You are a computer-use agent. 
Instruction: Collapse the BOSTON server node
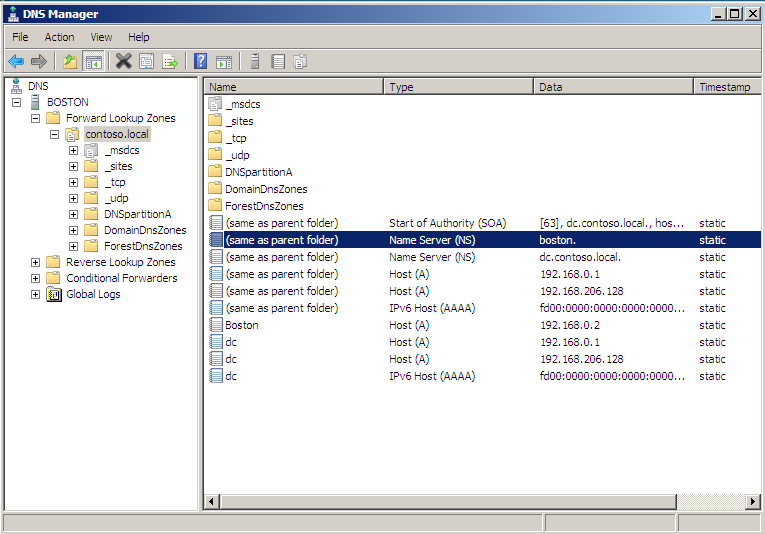[x=17, y=102]
